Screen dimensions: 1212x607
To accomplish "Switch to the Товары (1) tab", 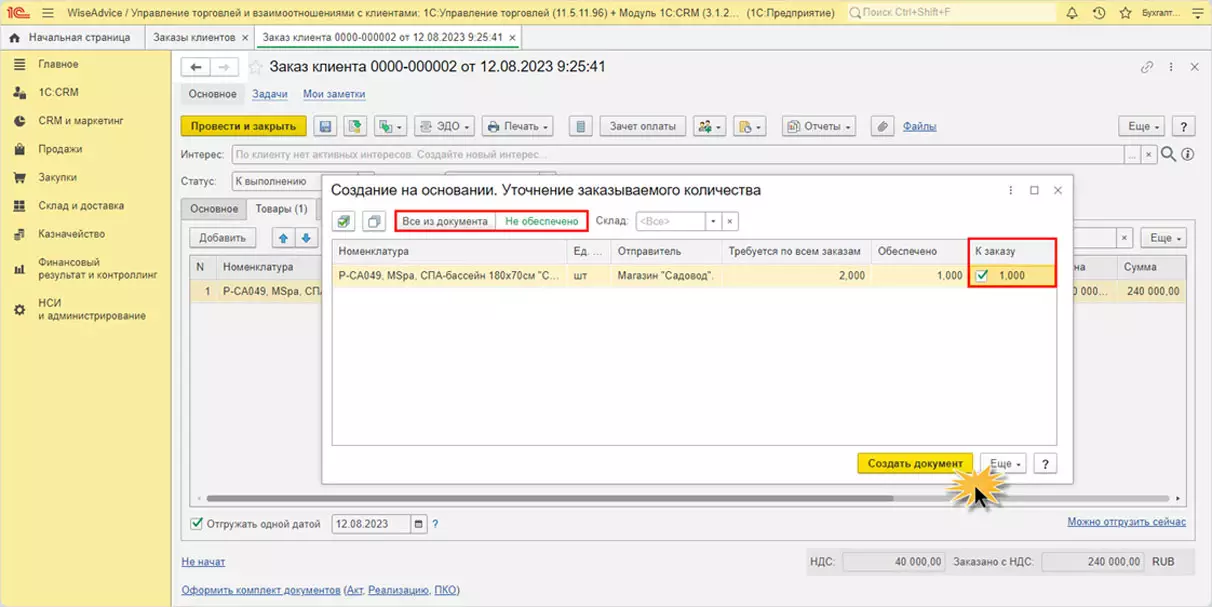I will (281, 209).
